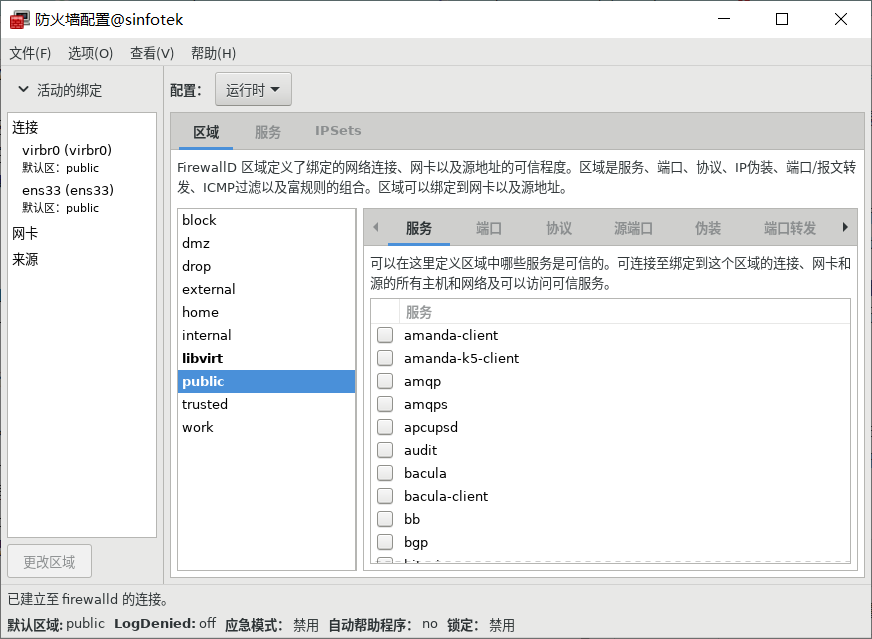872x639 pixels.
Task: Switch to the IPSets tab
Action: click(338, 131)
